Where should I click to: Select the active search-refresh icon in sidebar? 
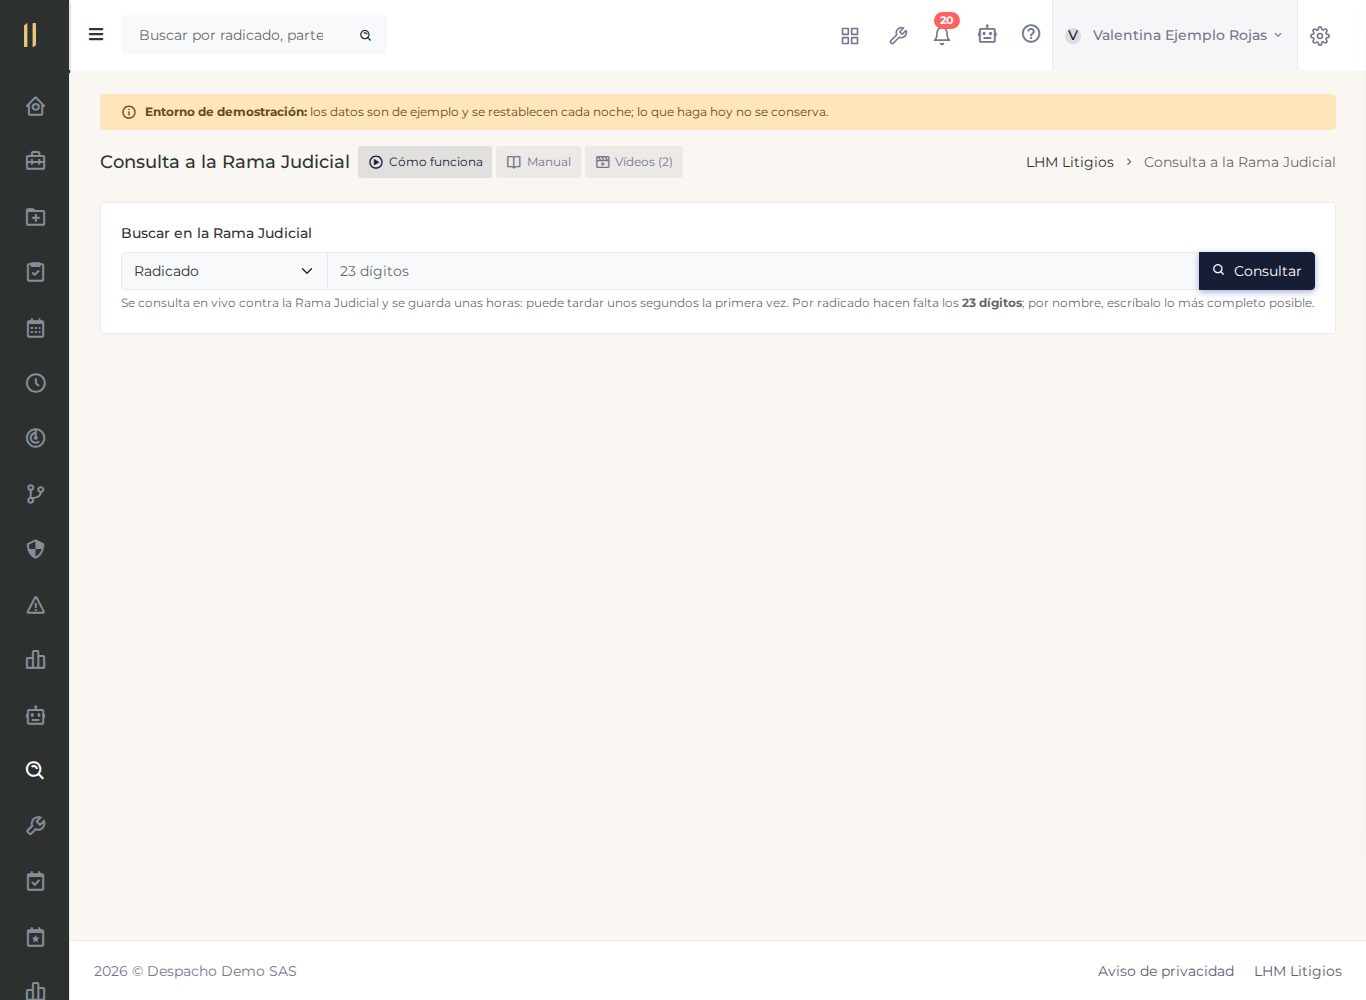pyautogui.click(x=35, y=770)
